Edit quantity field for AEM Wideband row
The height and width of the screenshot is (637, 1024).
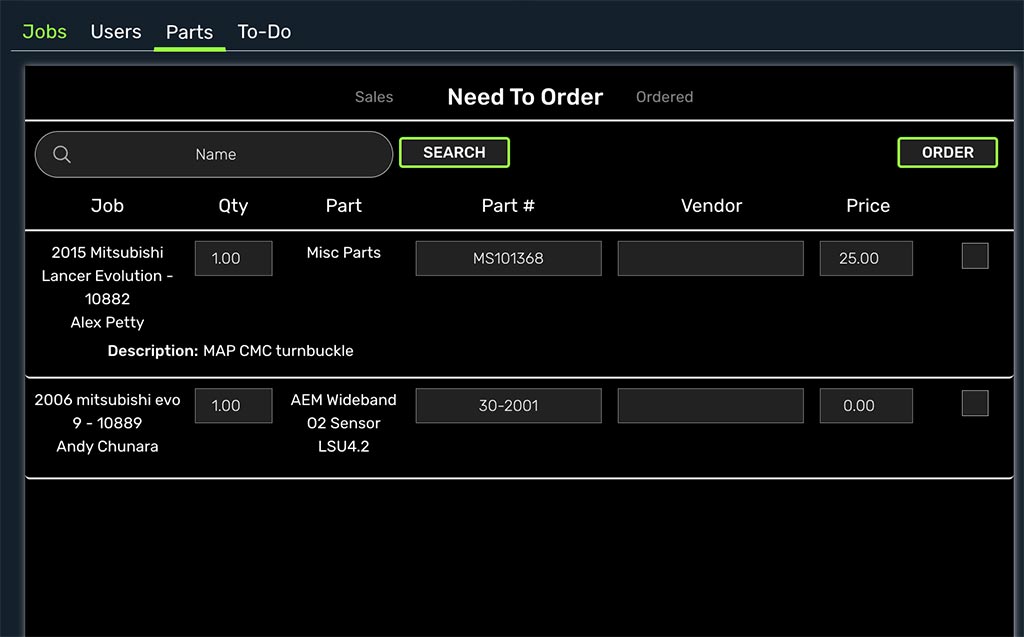point(233,405)
